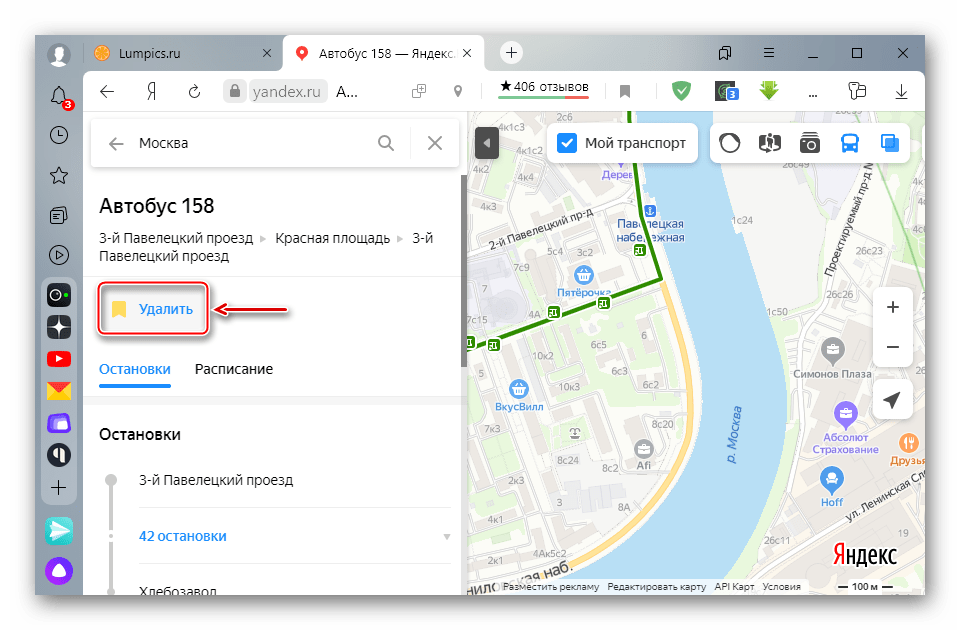Uncheck the Мой транспорт checkbox

point(567,143)
